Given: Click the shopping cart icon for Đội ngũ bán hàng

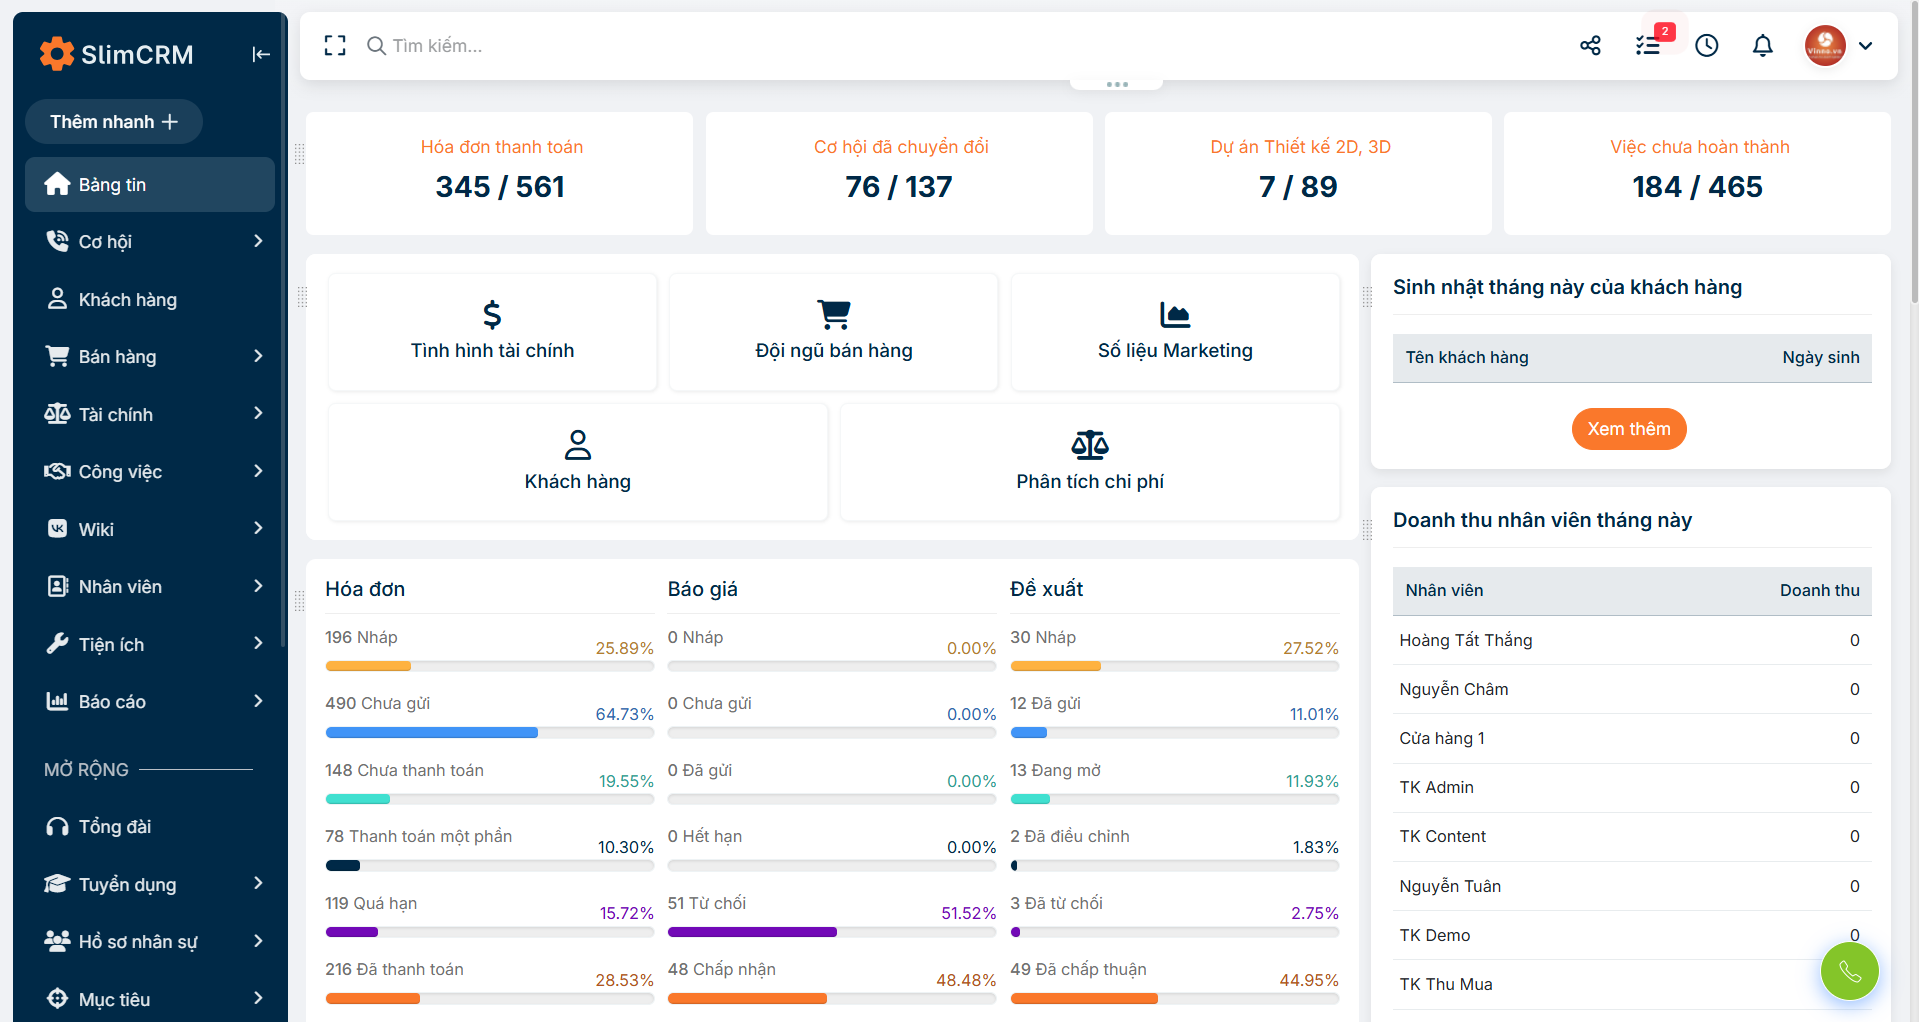Looking at the screenshot, I should (834, 314).
